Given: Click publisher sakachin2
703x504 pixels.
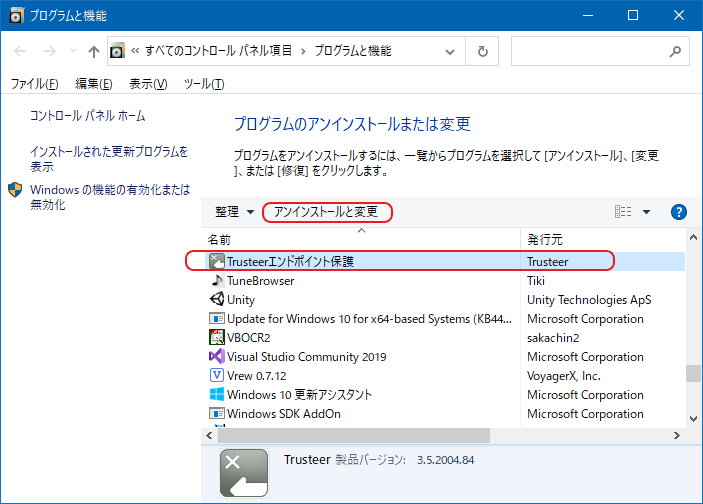Looking at the screenshot, I should [x=553, y=338].
